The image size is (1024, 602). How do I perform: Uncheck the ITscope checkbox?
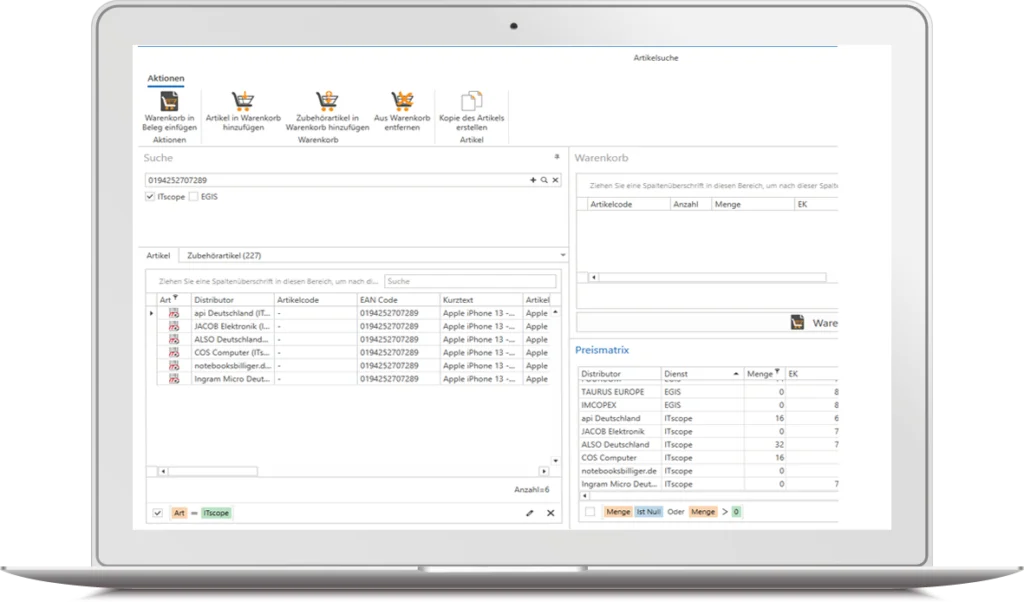(151, 197)
